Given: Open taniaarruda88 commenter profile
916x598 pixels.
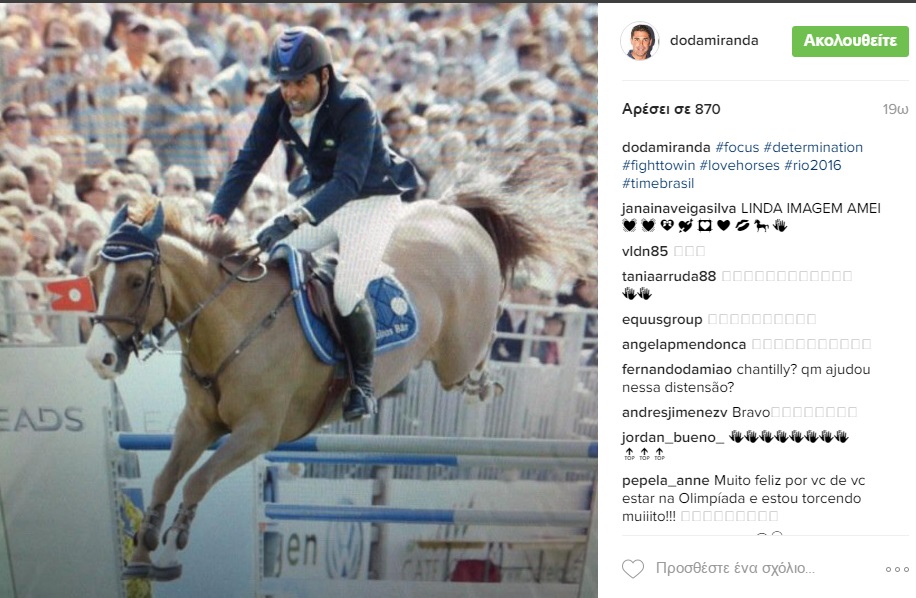Looking at the screenshot, I should [669, 276].
